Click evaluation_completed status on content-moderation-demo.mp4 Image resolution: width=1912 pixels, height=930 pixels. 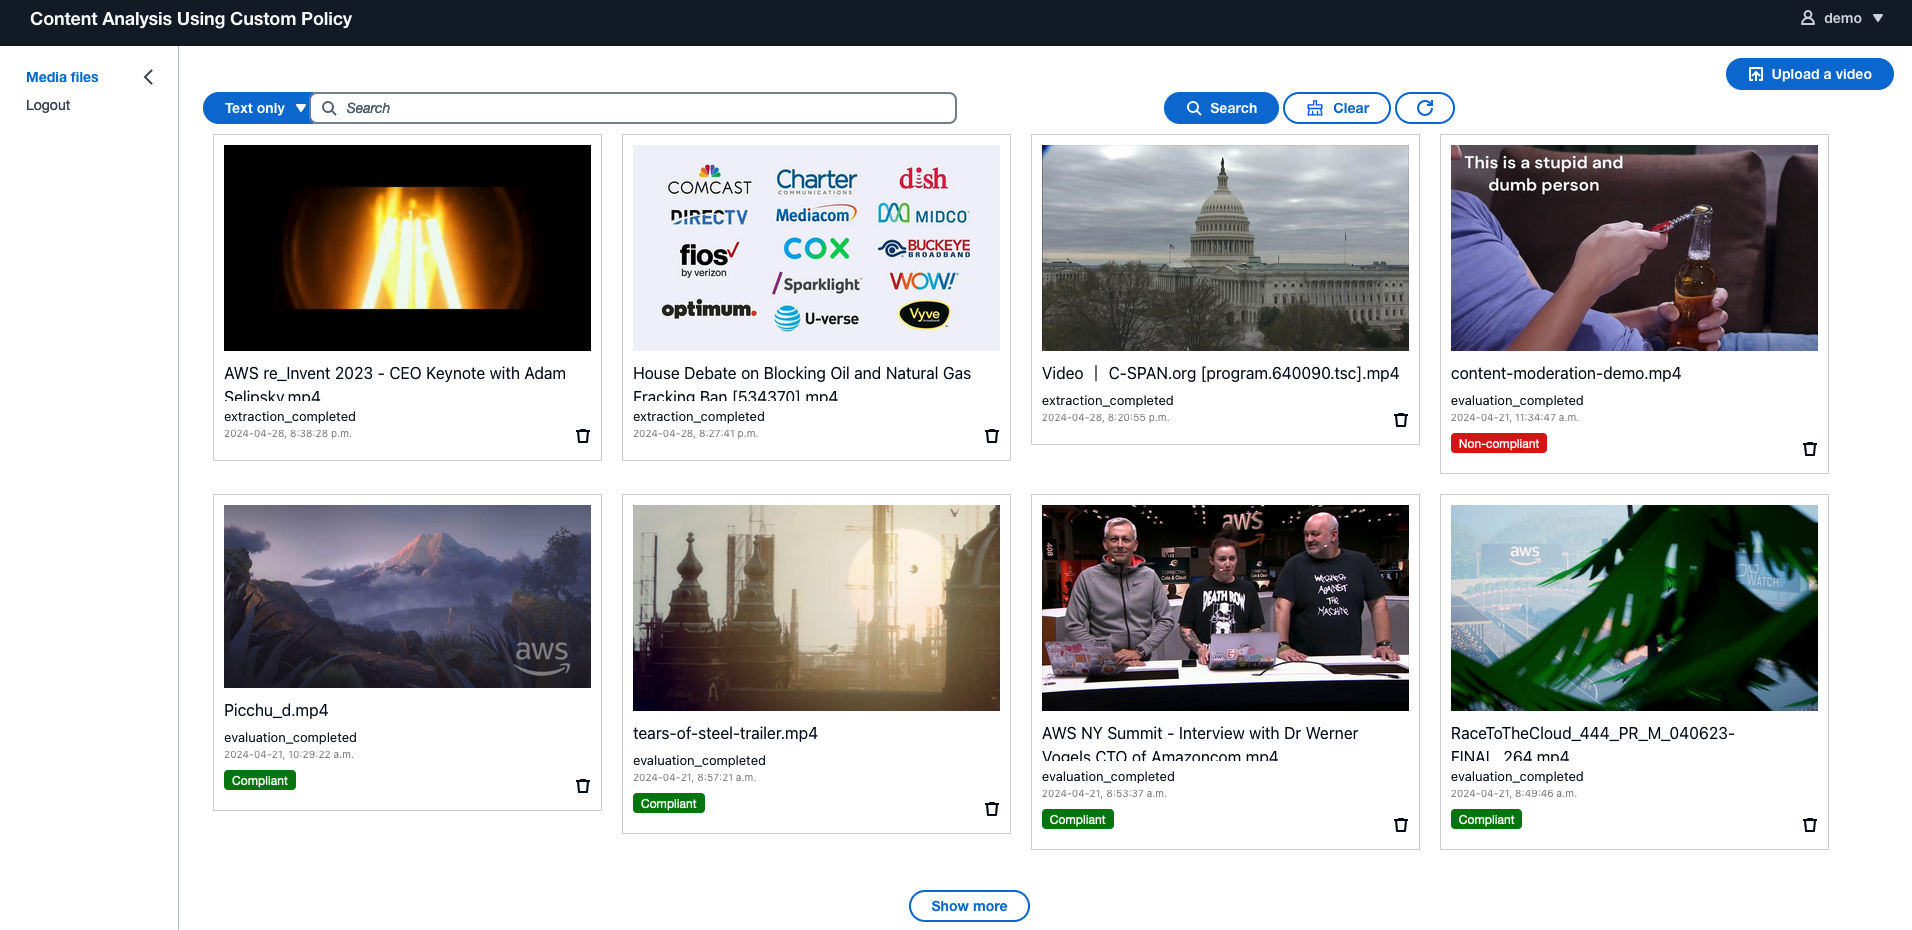1517,401
